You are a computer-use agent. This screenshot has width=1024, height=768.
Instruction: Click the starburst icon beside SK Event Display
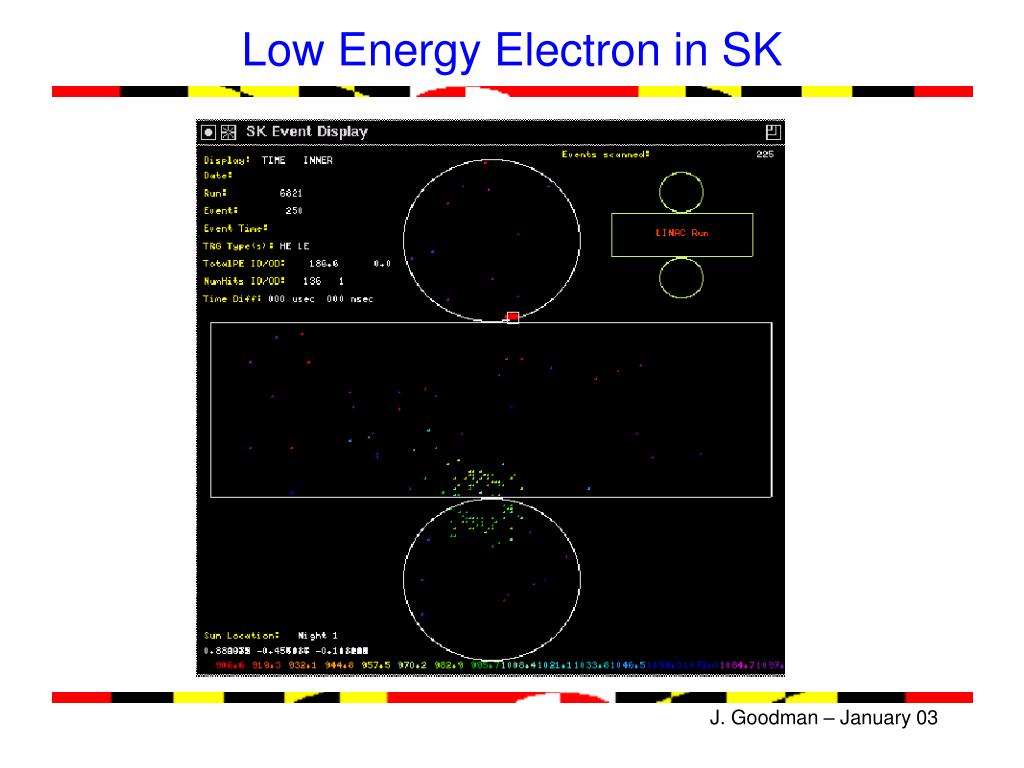tap(228, 133)
